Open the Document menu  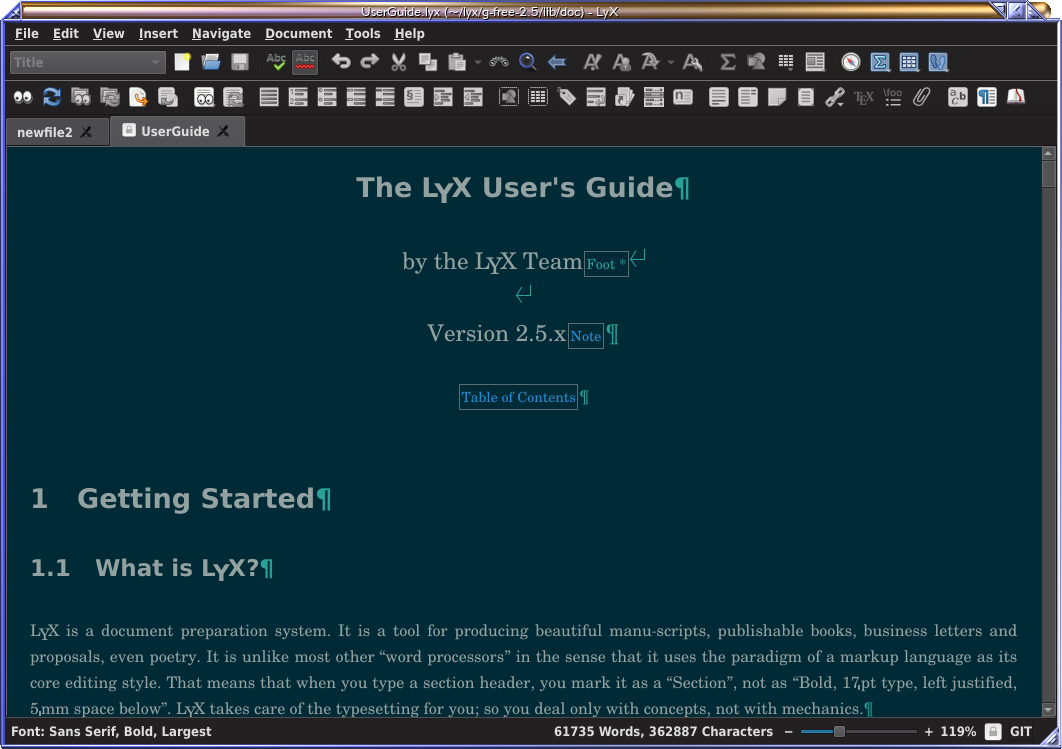pyautogui.click(x=298, y=33)
